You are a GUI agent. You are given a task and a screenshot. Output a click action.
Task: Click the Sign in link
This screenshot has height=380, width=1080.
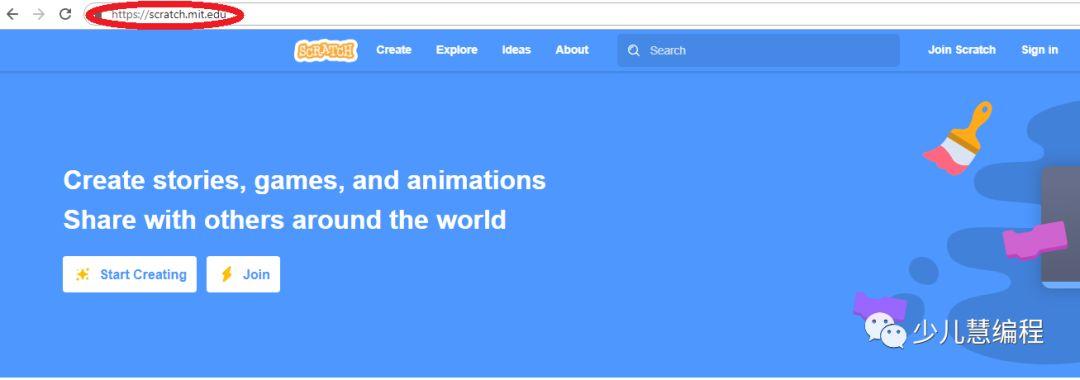(1039, 50)
